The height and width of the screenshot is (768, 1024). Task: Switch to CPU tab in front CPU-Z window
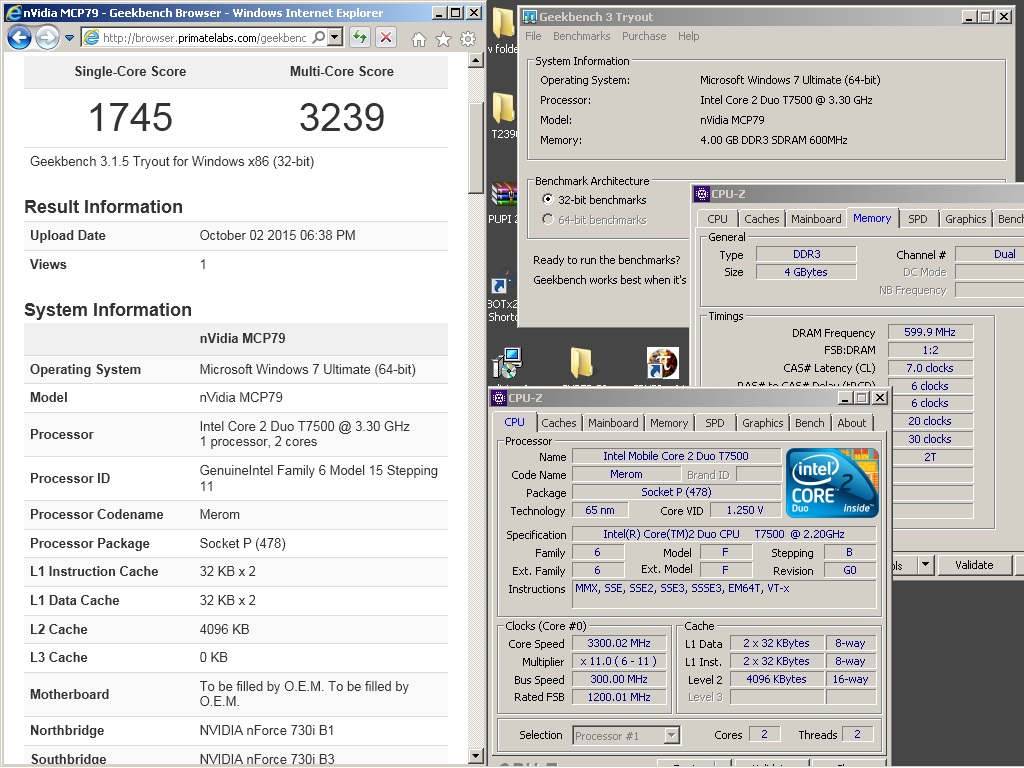[x=515, y=422]
